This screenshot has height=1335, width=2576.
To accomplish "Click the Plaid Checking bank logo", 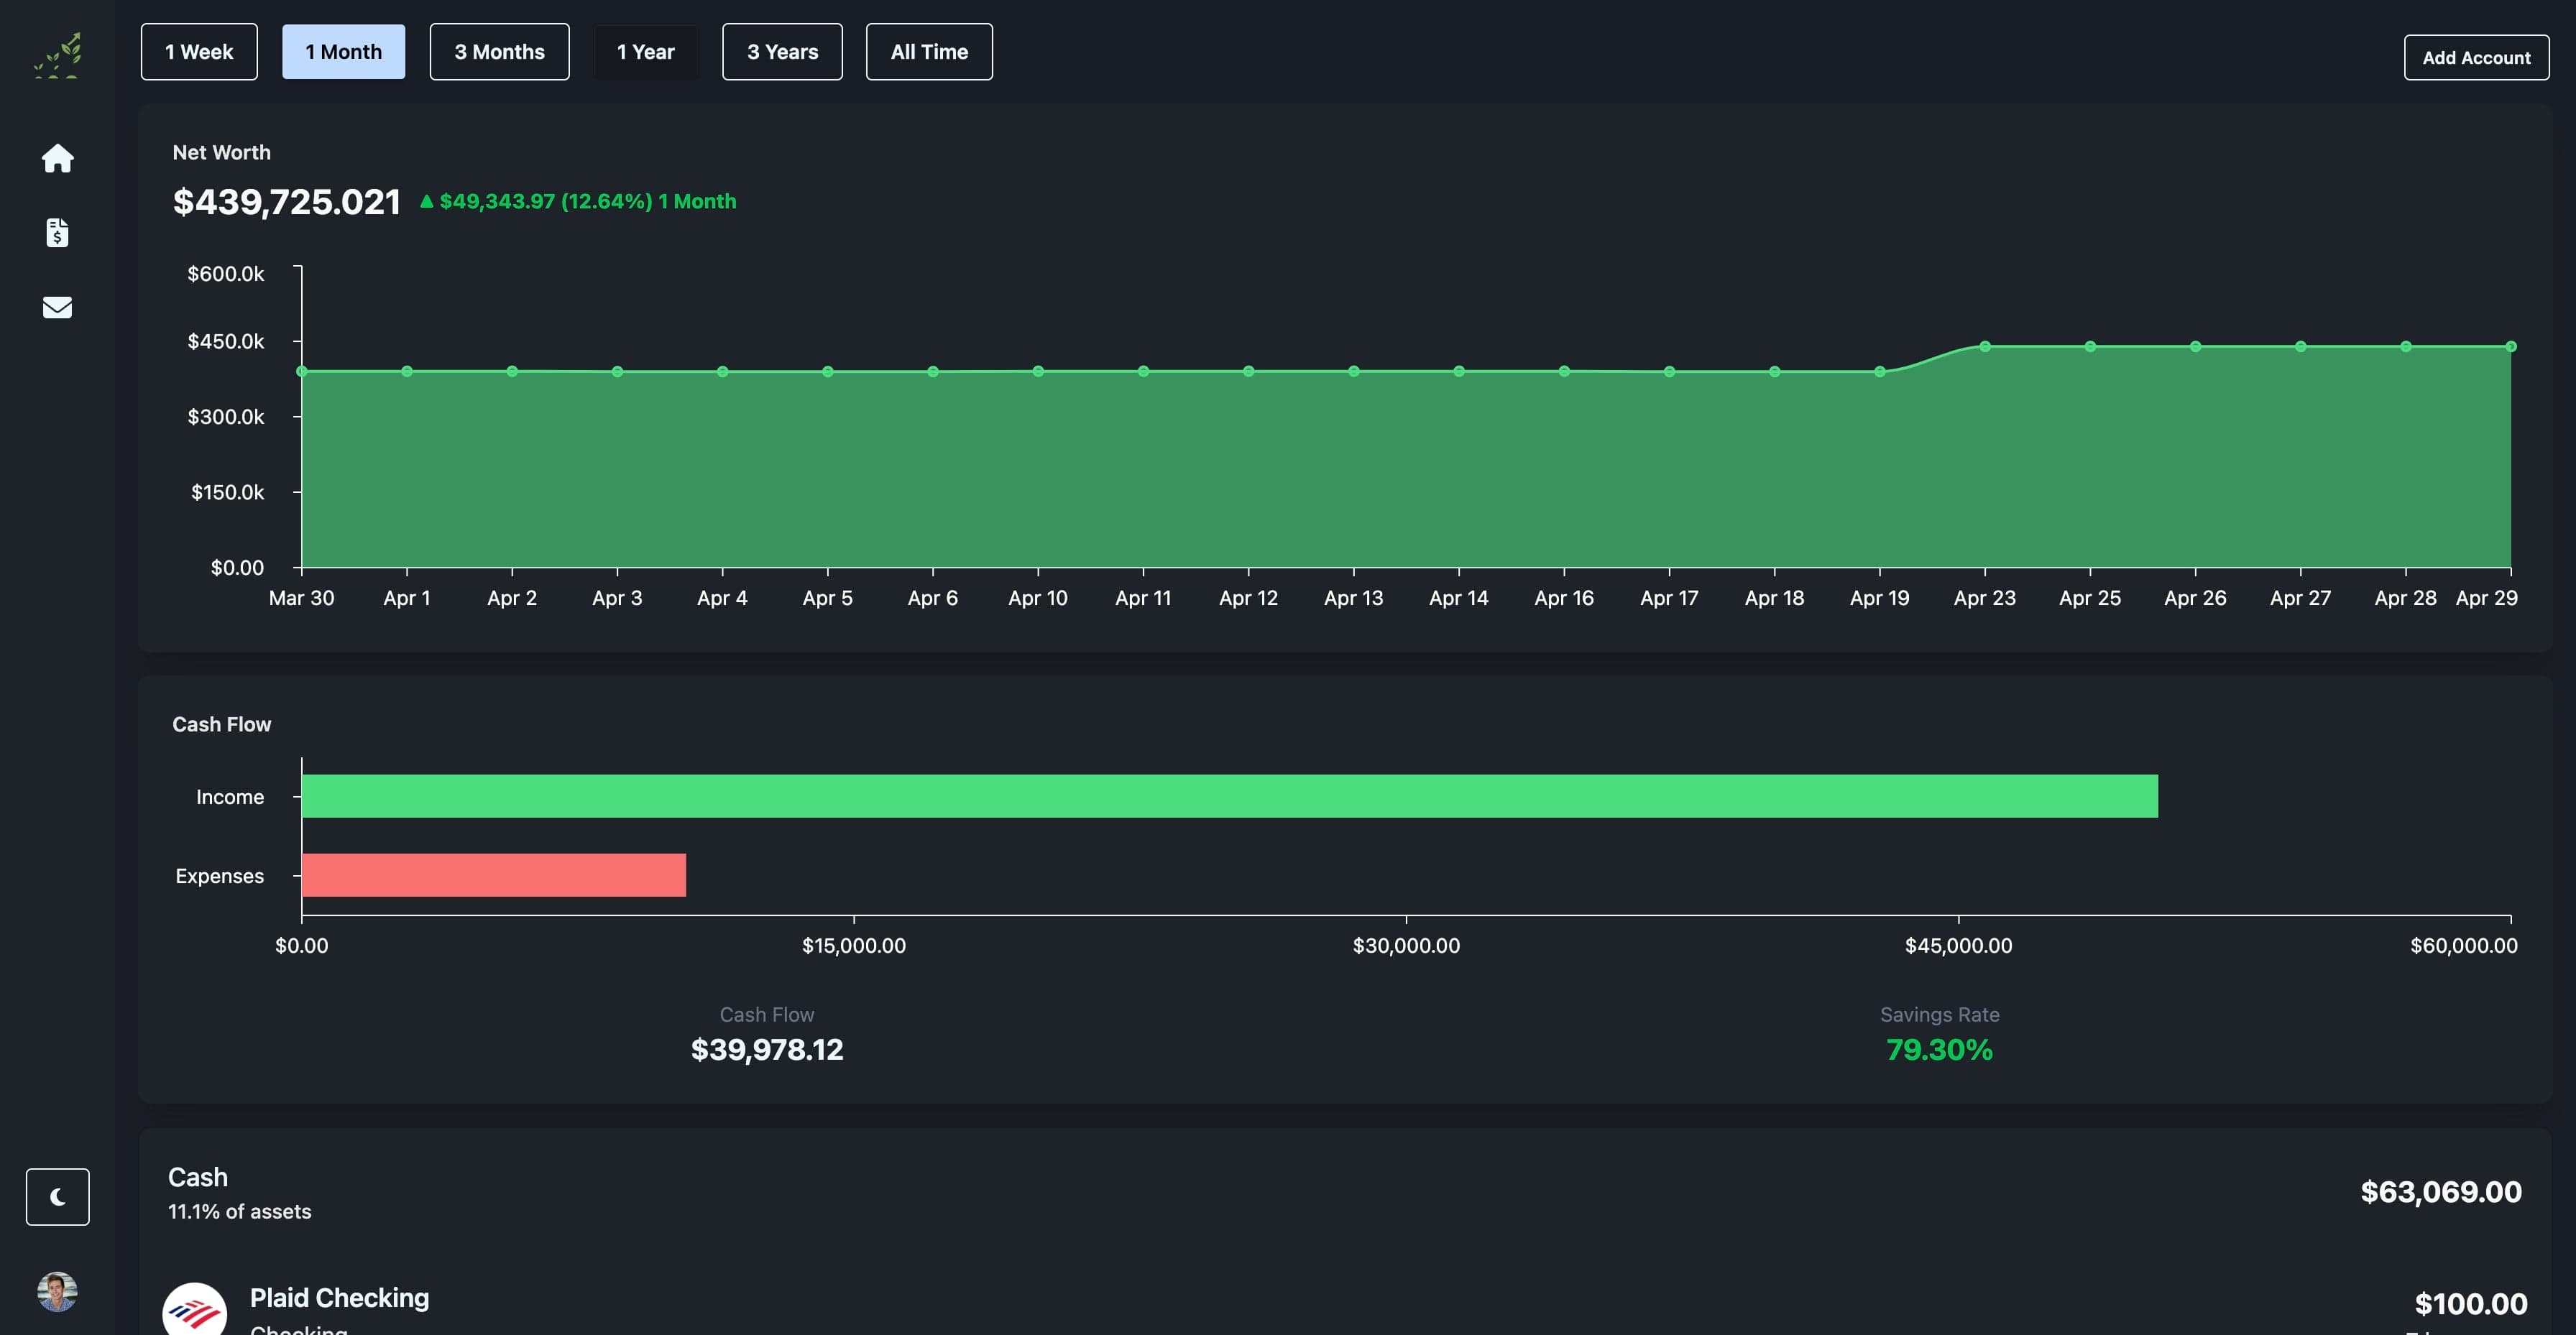I will (194, 1309).
